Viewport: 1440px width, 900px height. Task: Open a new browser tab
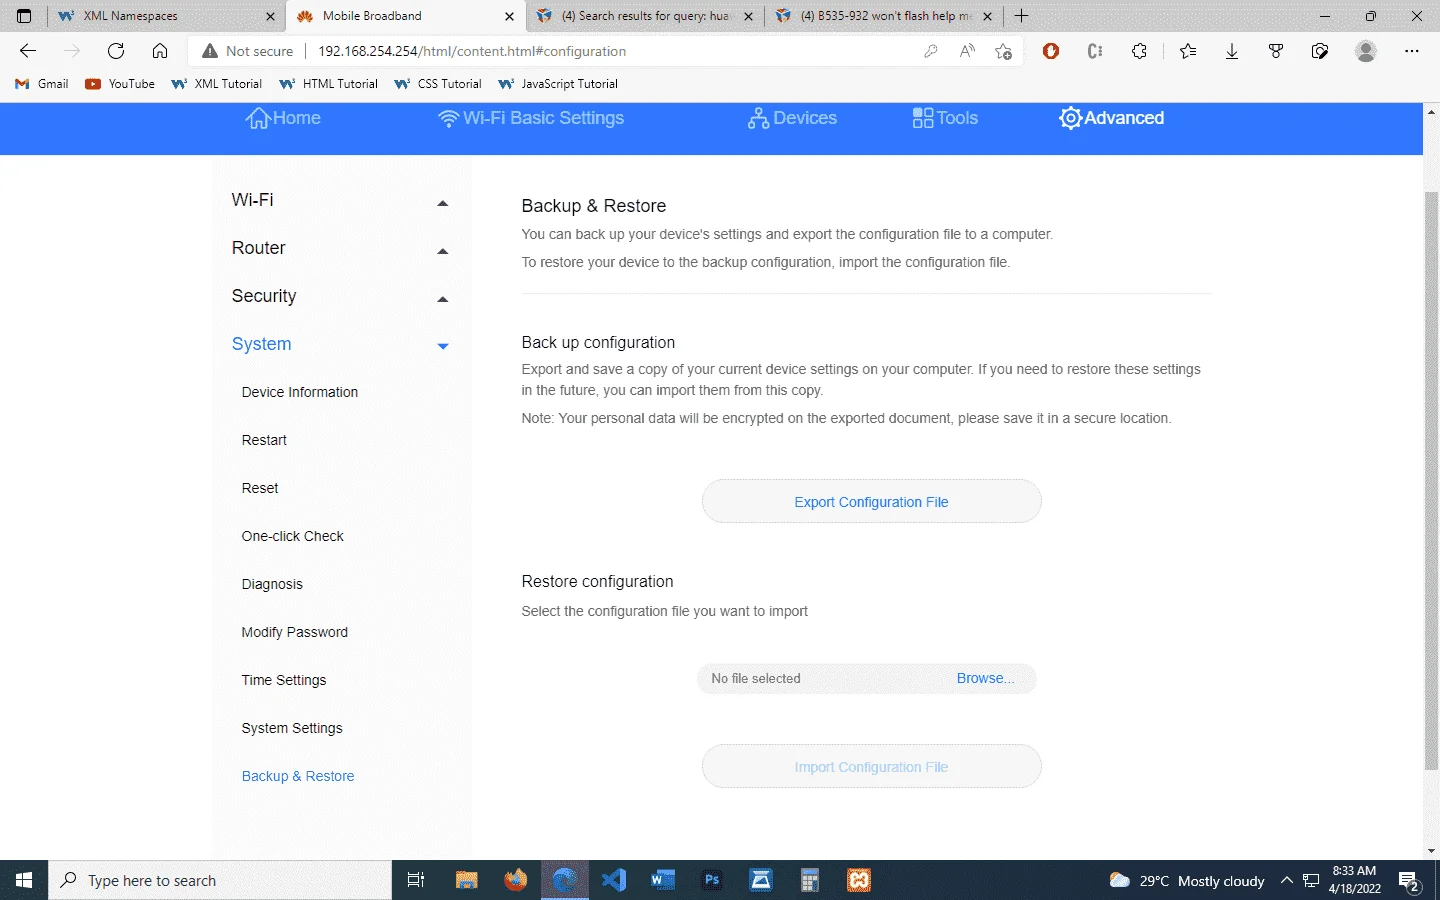coord(1021,16)
